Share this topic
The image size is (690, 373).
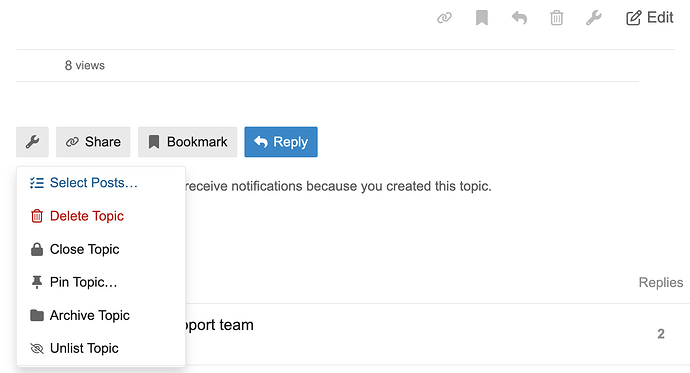click(x=93, y=142)
